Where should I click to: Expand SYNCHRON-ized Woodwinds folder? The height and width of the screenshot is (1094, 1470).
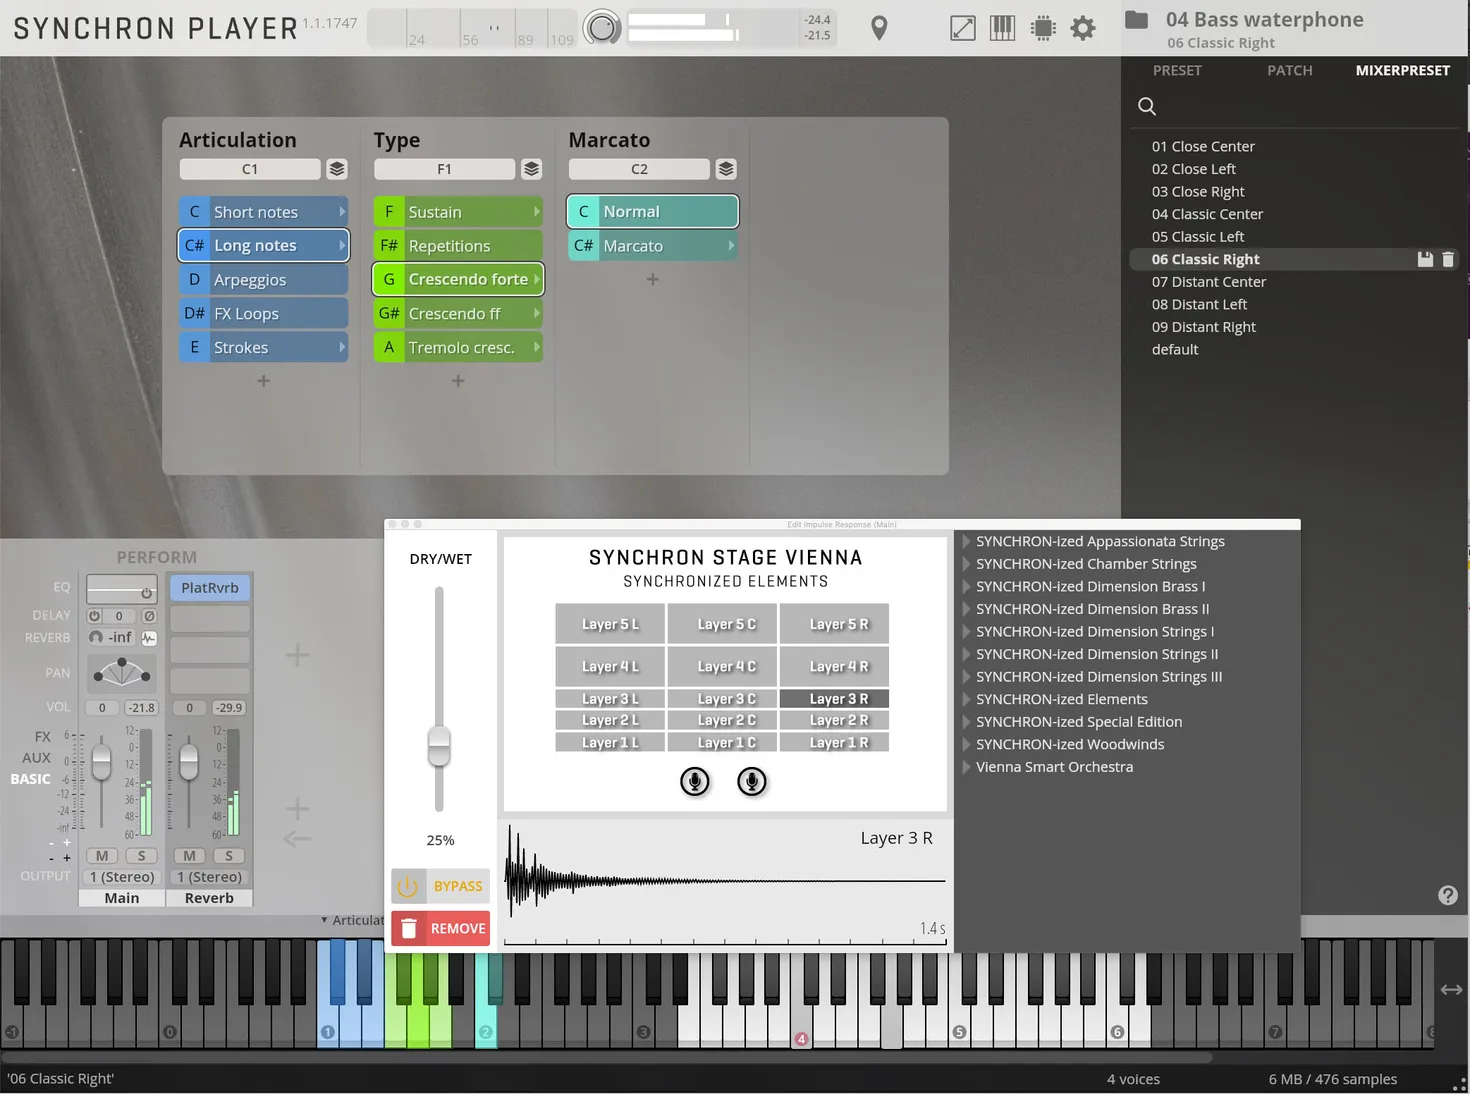tap(967, 745)
